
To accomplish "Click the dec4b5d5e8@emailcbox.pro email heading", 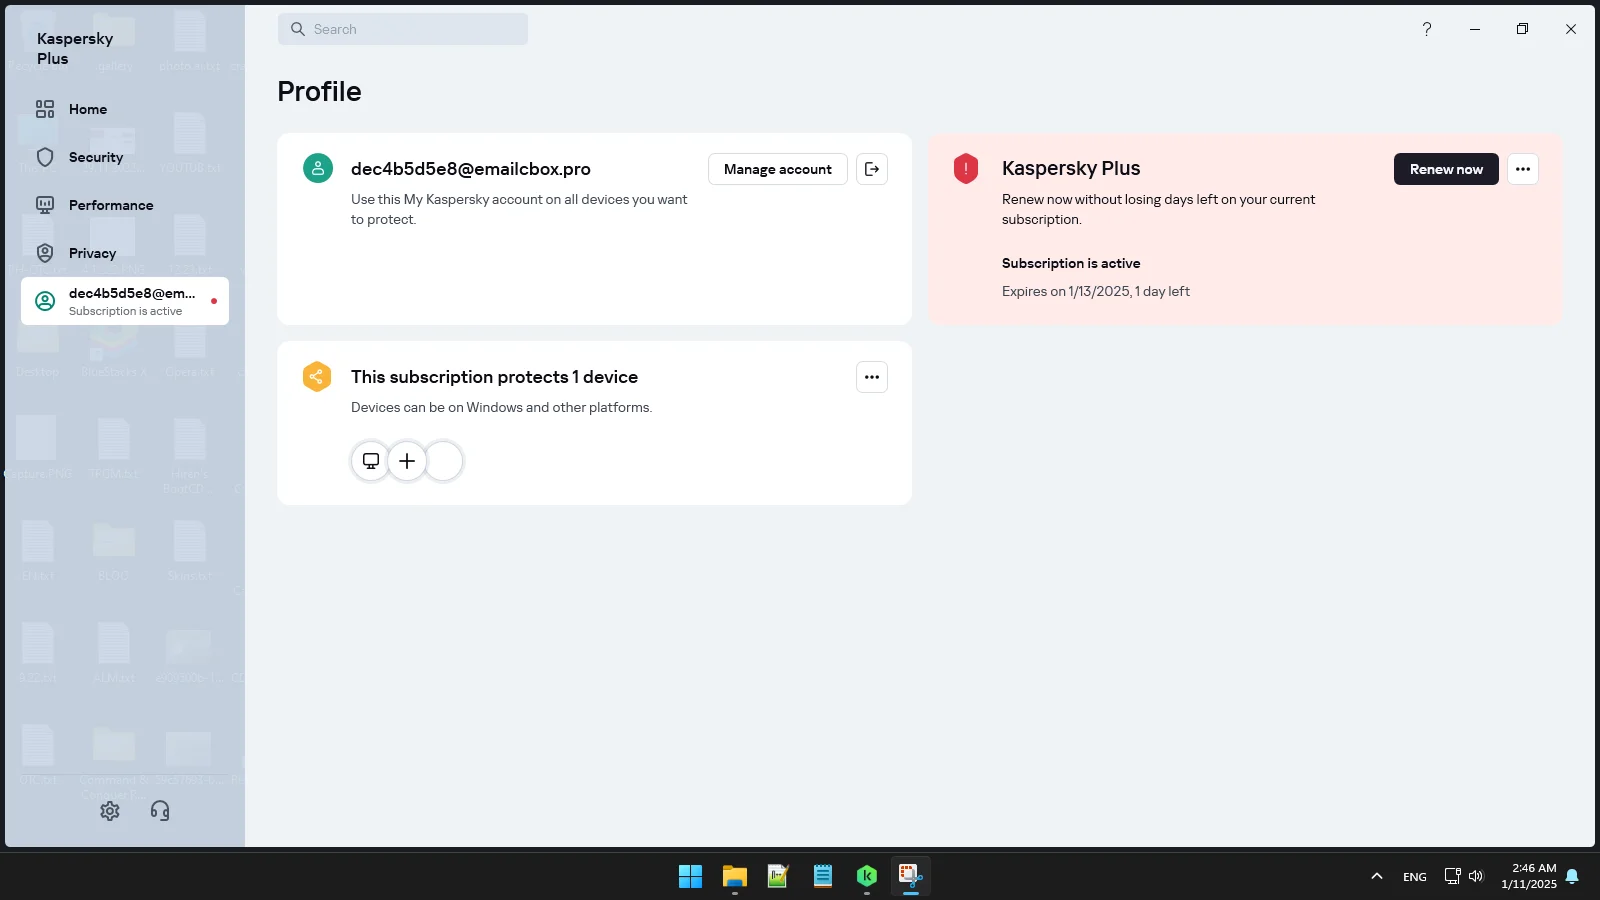I will click(471, 169).
